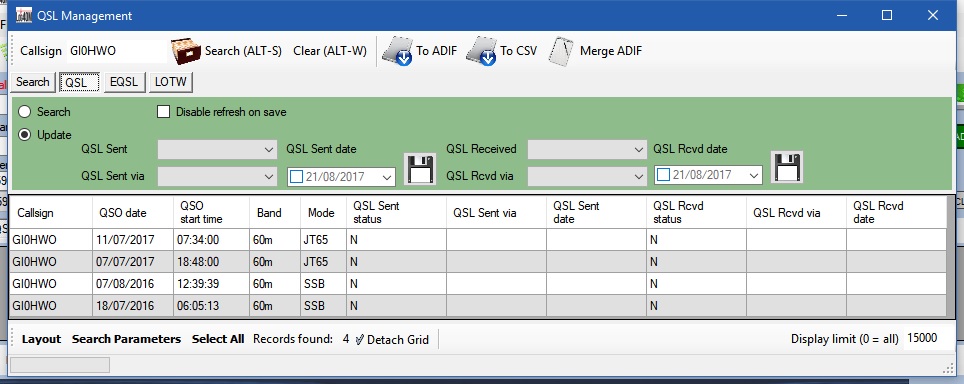The height and width of the screenshot is (384, 964).
Task: Select the row dated 11/07/2017
Action: click(x=478, y=240)
